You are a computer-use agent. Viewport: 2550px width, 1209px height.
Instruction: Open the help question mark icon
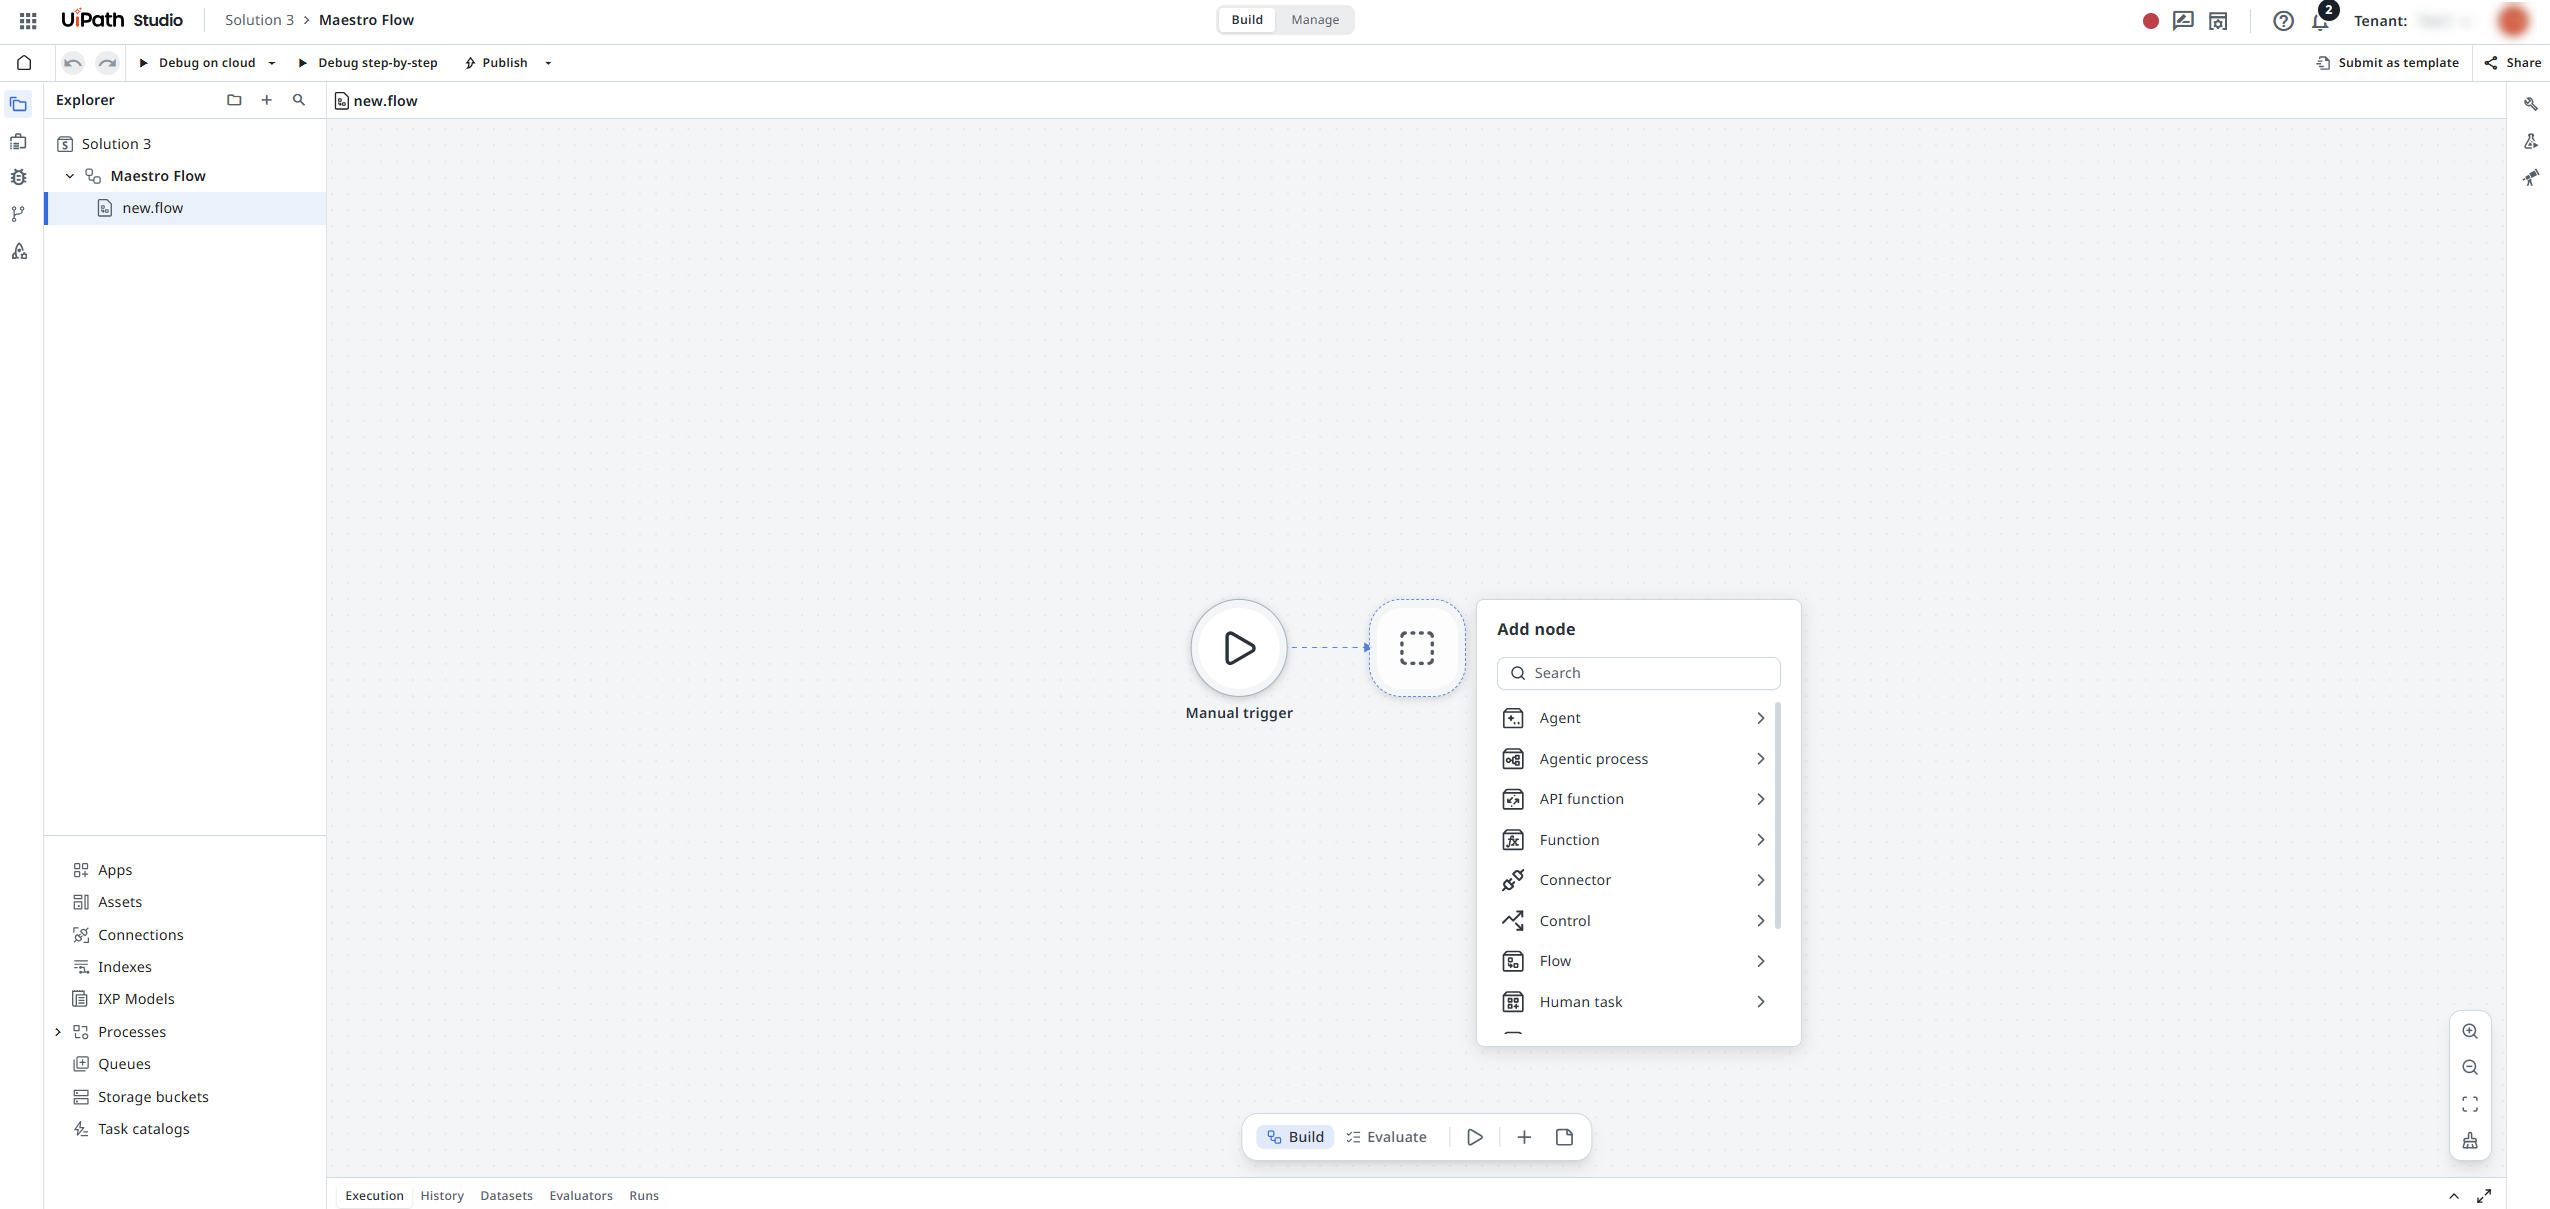point(2283,20)
